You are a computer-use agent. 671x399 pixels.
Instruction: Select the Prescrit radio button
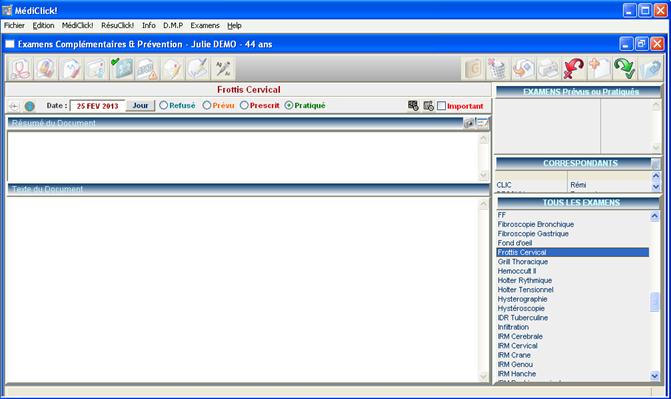(x=244, y=105)
